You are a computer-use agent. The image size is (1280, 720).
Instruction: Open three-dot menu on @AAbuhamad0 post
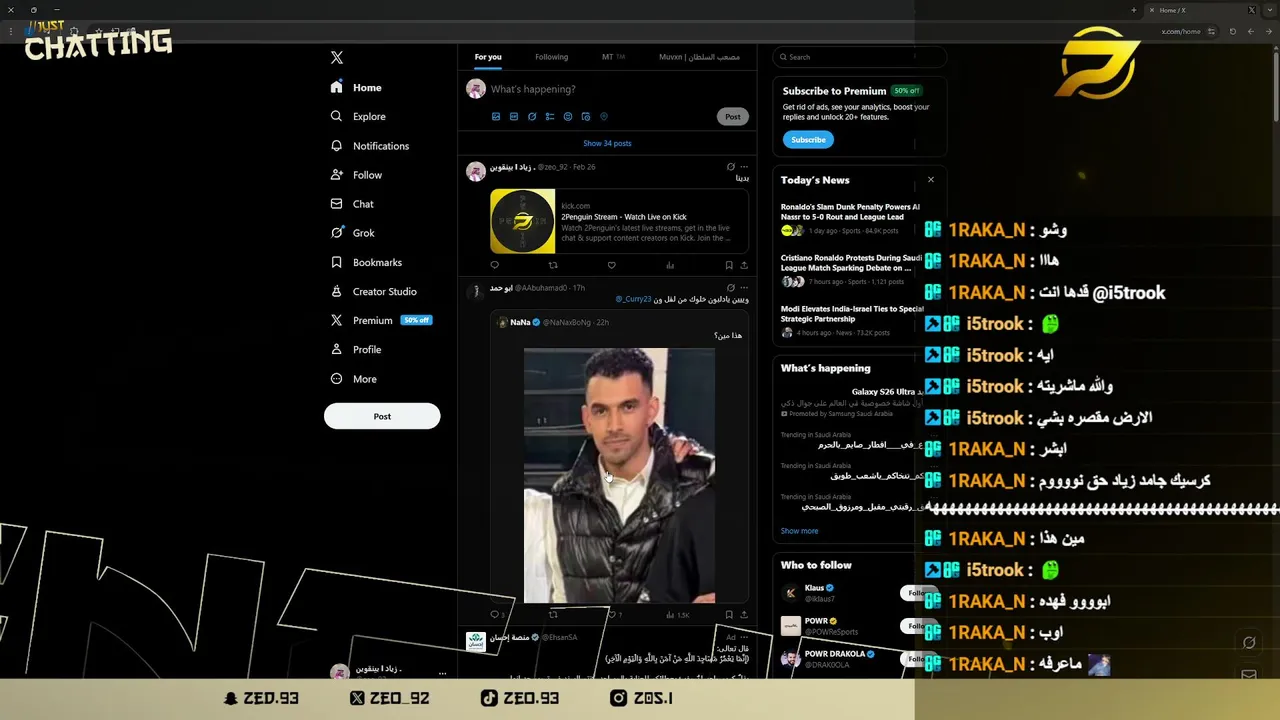[744, 288]
